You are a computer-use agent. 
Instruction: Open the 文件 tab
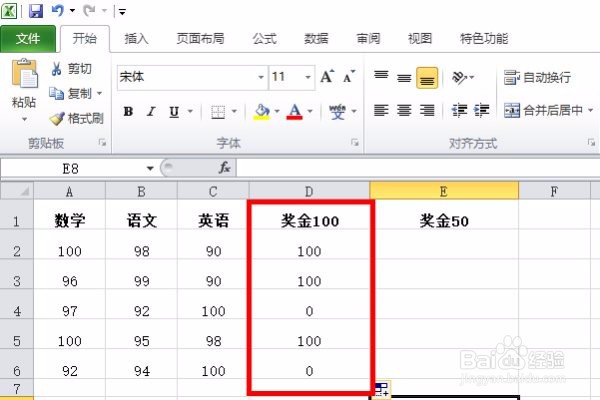(28, 39)
